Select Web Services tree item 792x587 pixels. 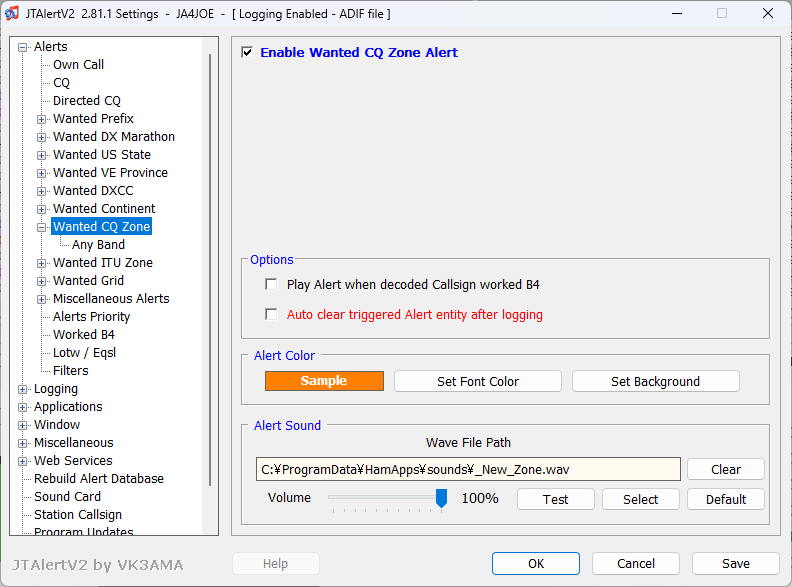coord(73,461)
